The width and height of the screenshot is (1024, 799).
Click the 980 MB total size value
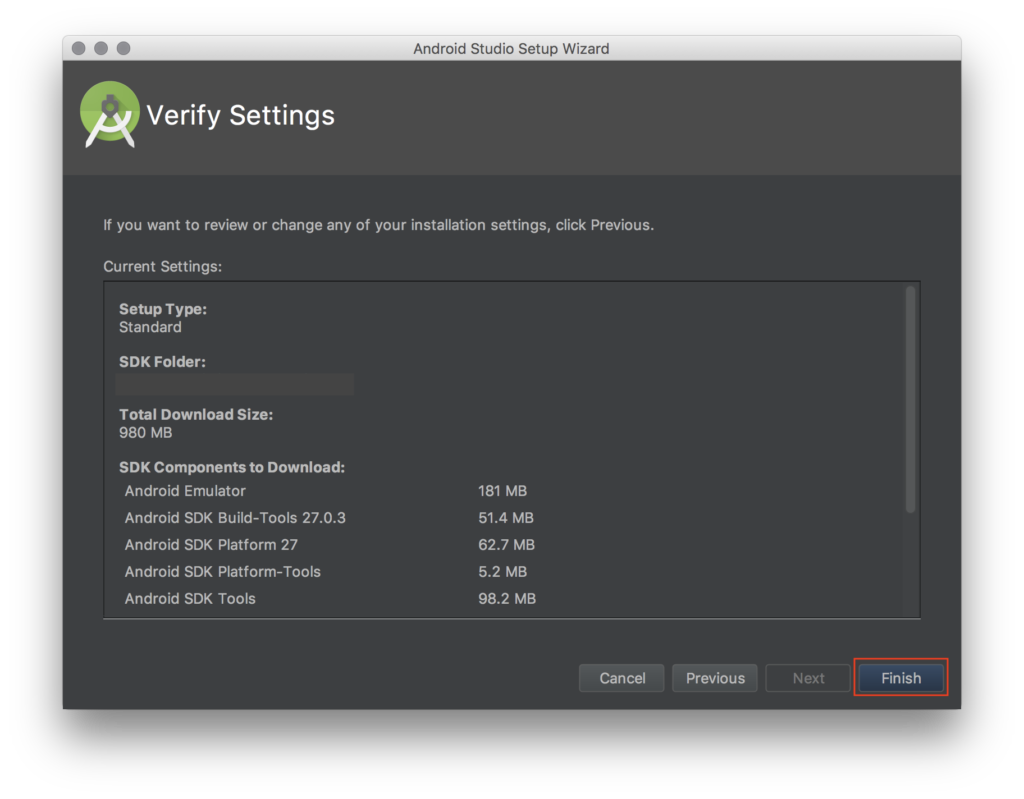[x=146, y=432]
